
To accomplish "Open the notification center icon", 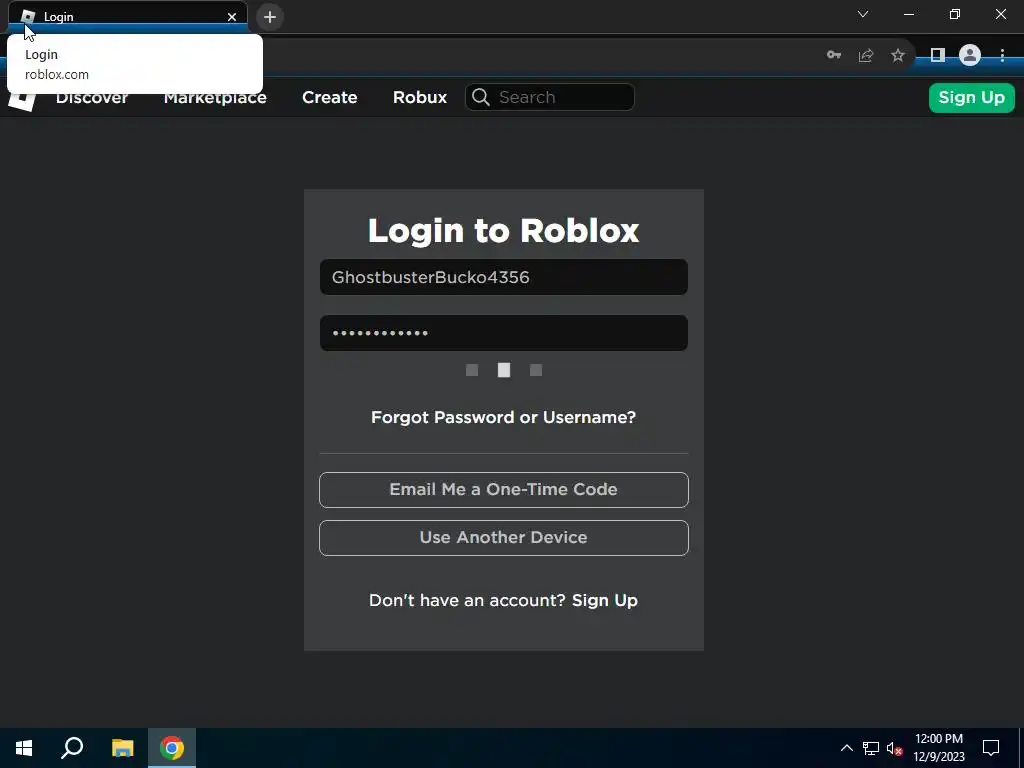I will tap(991, 748).
